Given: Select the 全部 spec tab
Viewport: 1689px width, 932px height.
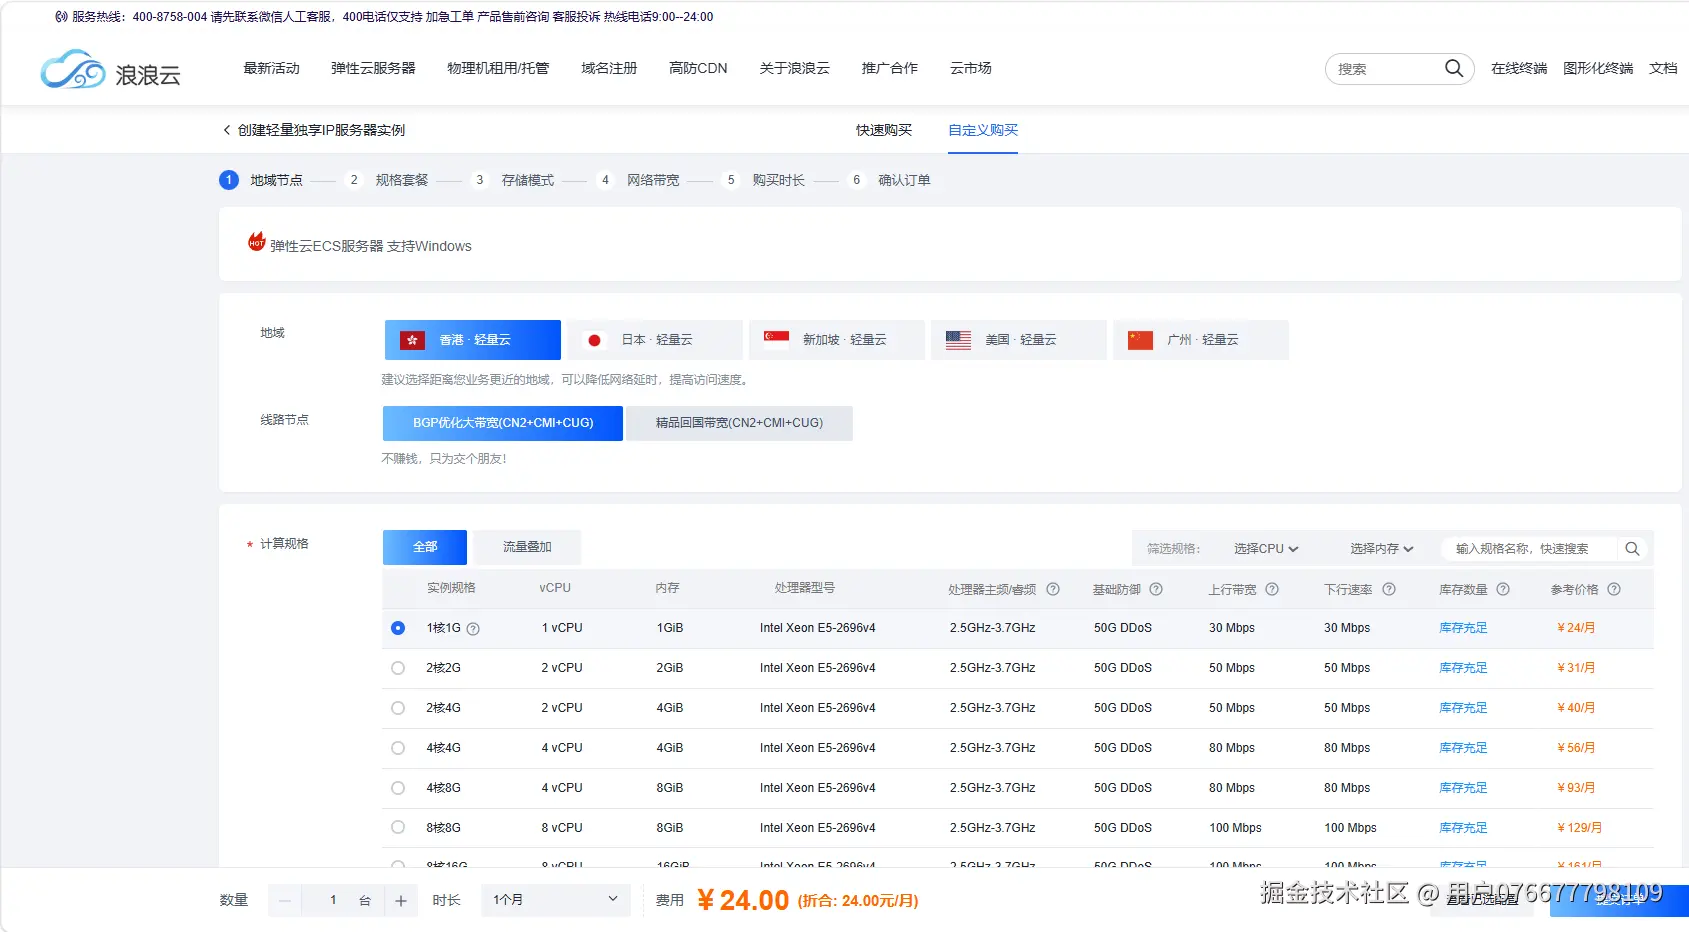Looking at the screenshot, I should pos(425,547).
